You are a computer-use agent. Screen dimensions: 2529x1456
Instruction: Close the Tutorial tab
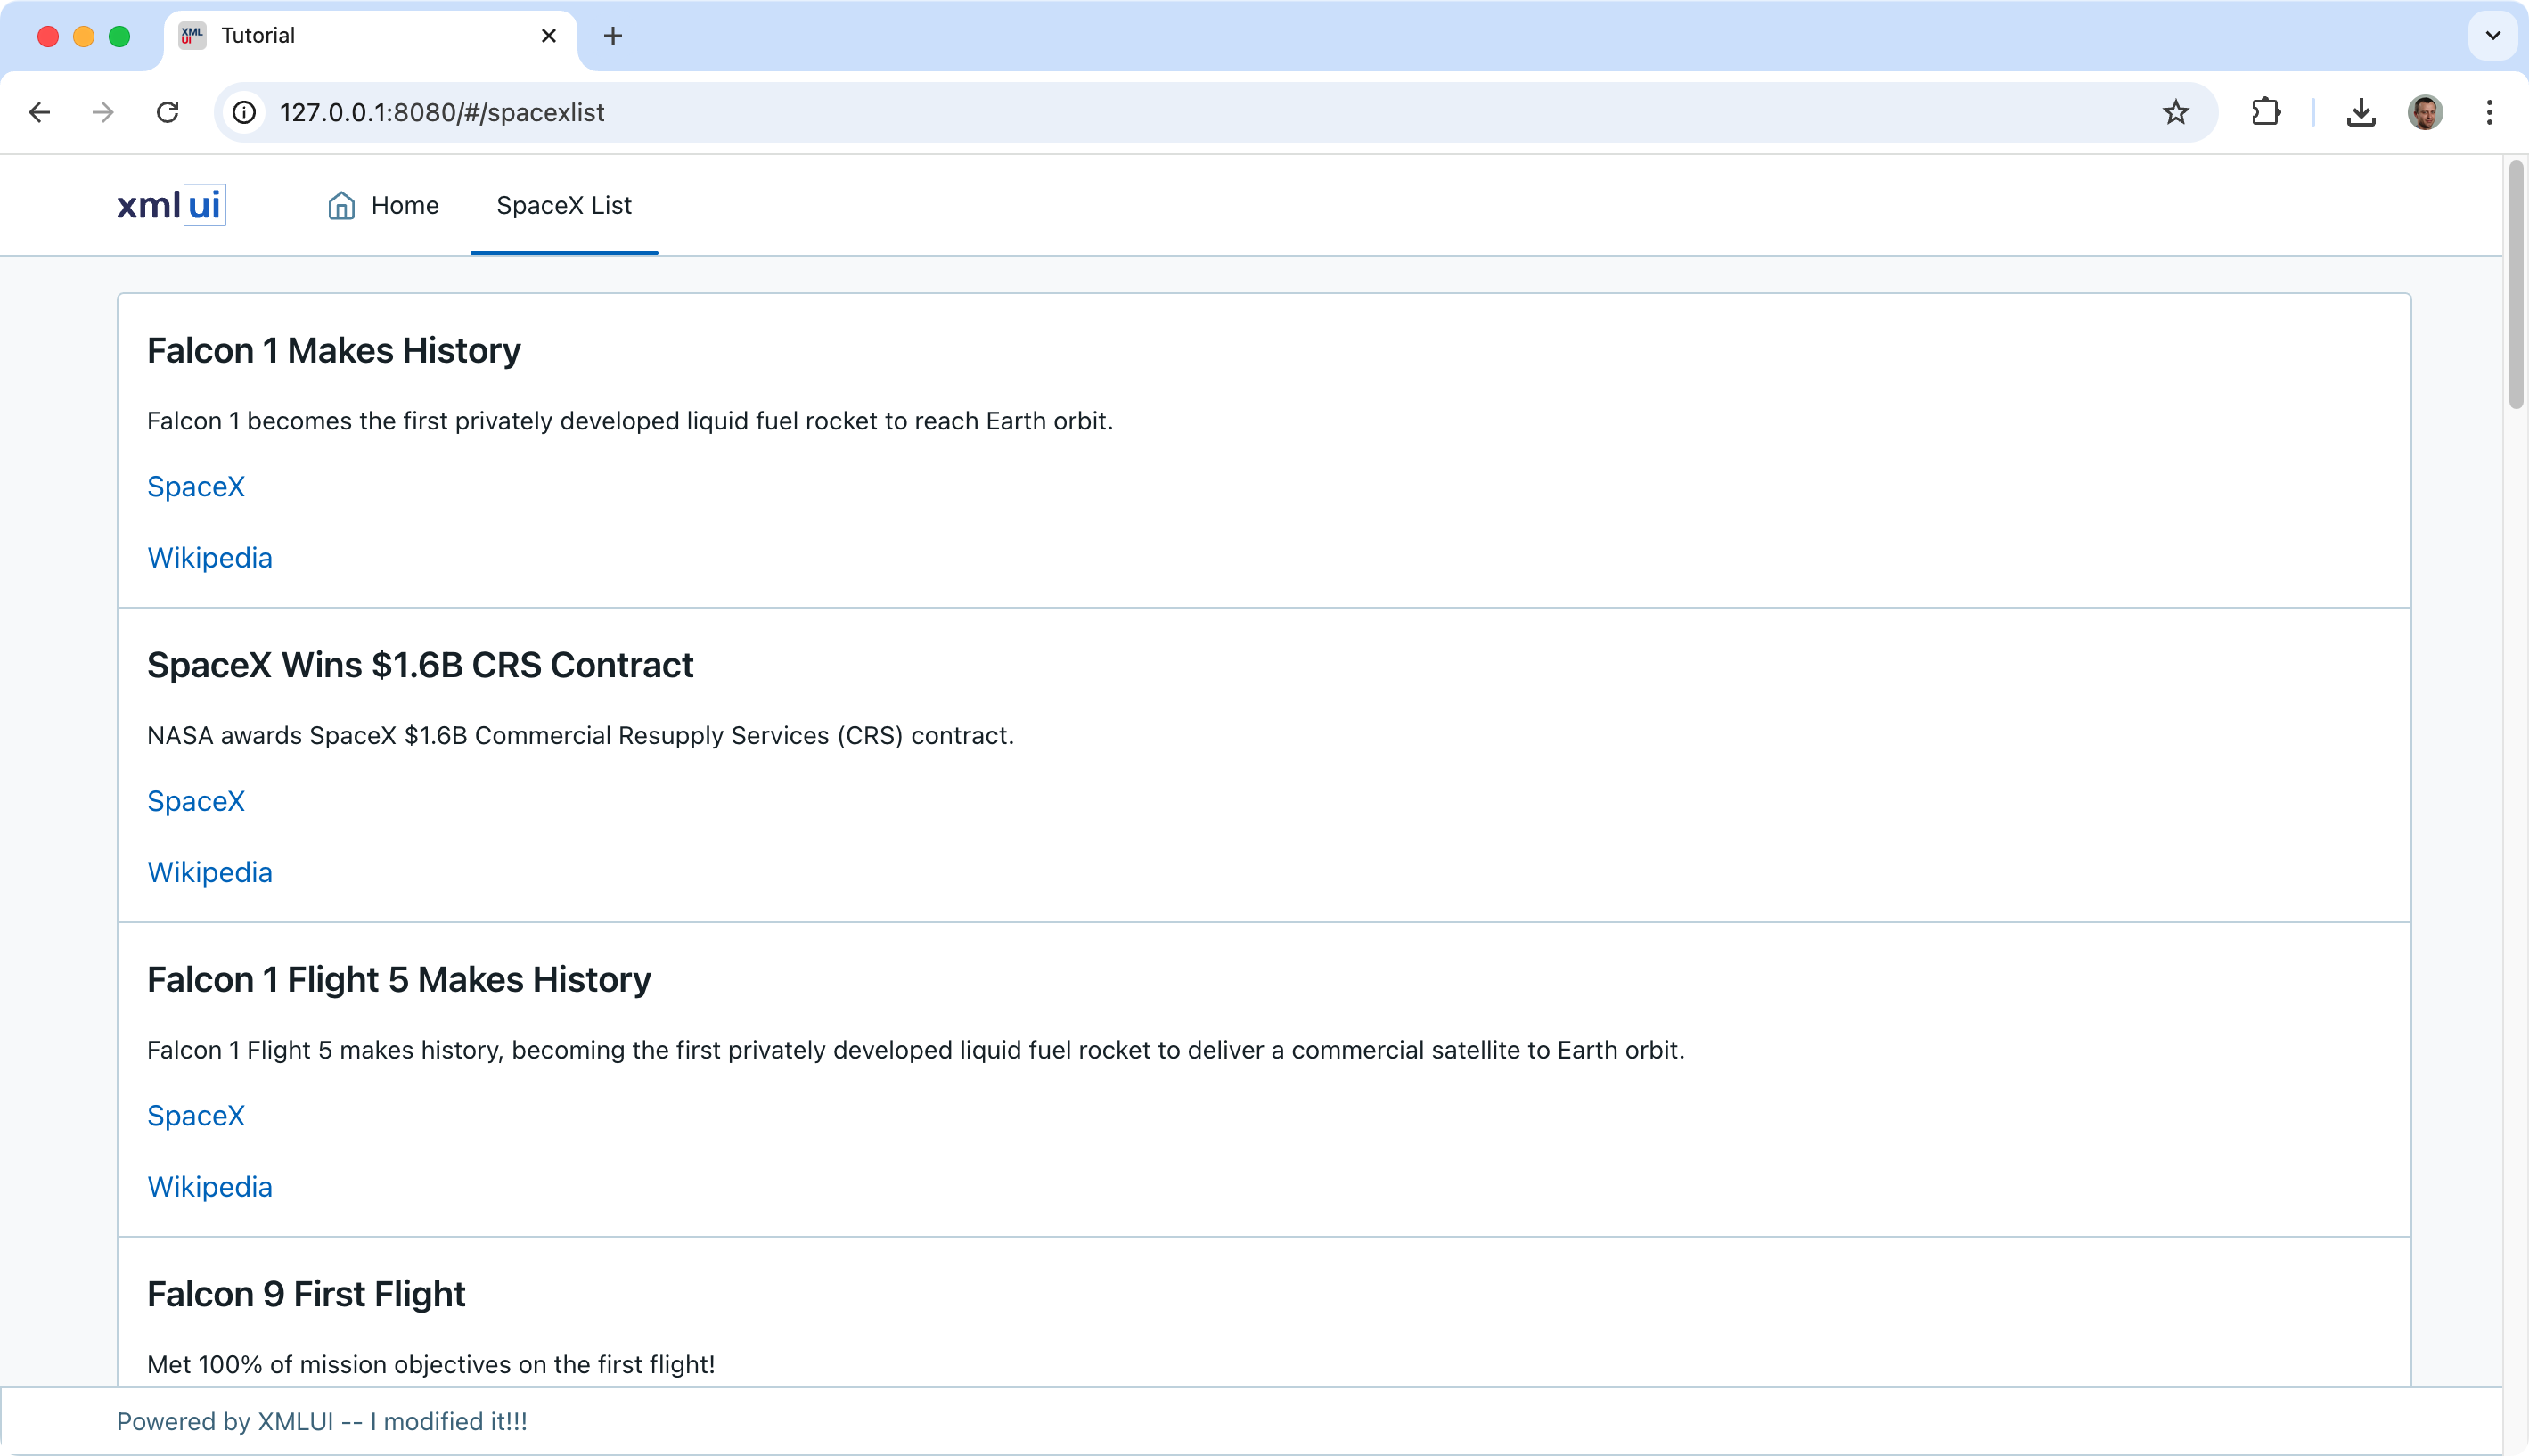(548, 36)
